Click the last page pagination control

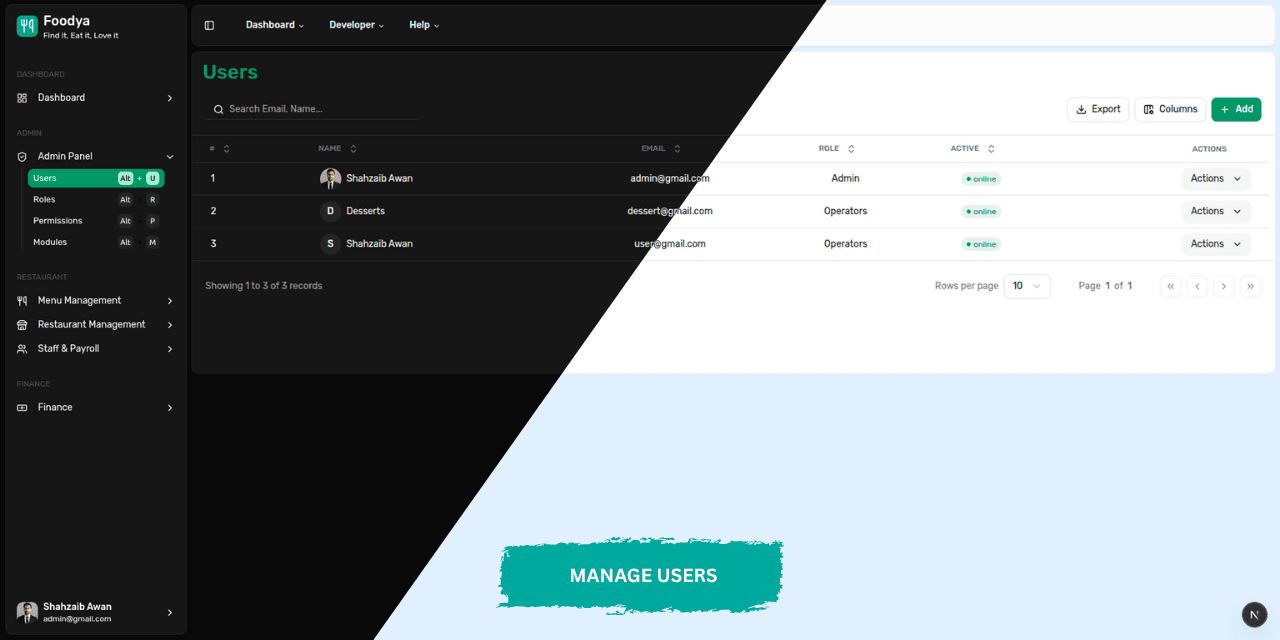point(1250,286)
